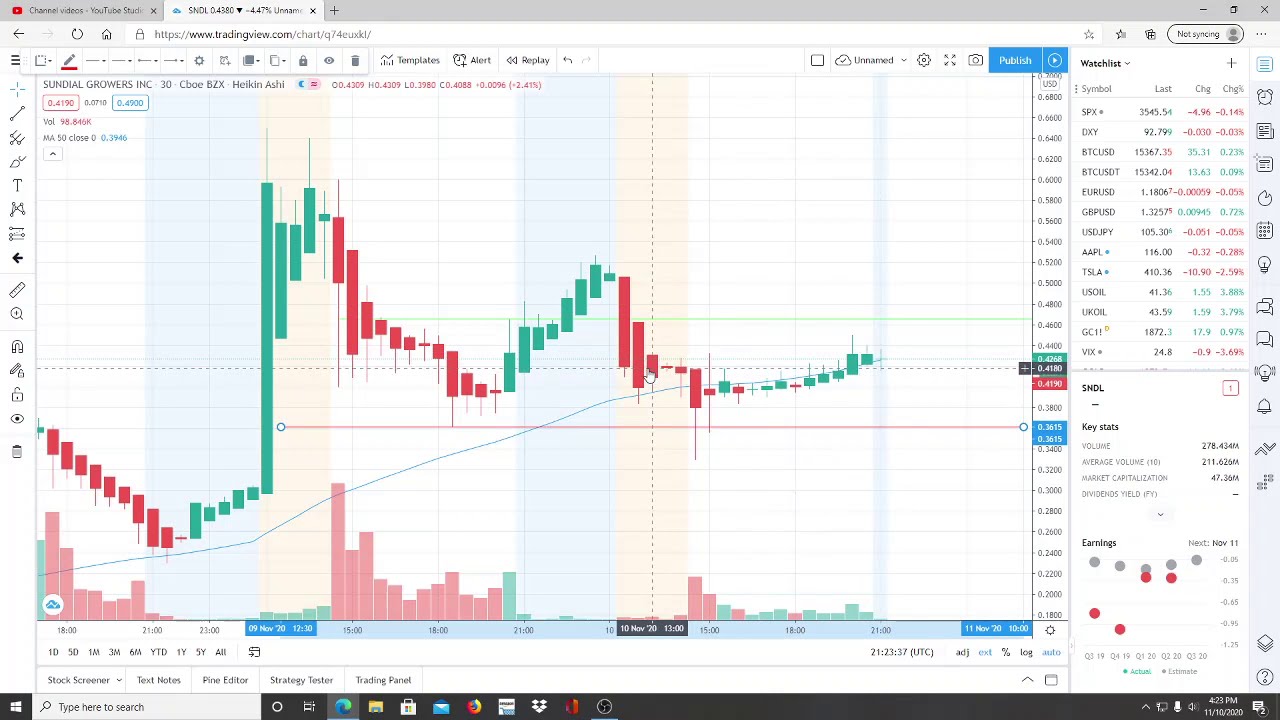Undo the last chart action
The width and height of the screenshot is (1280, 720).
567,60
